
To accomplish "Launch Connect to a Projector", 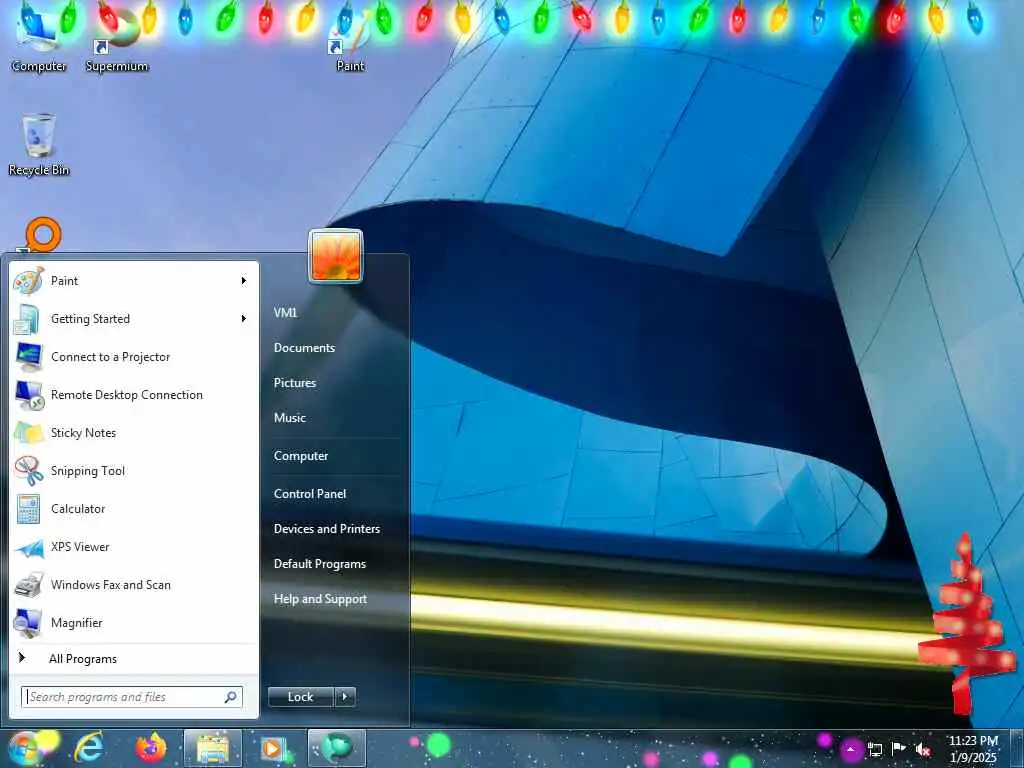I will pos(134,357).
